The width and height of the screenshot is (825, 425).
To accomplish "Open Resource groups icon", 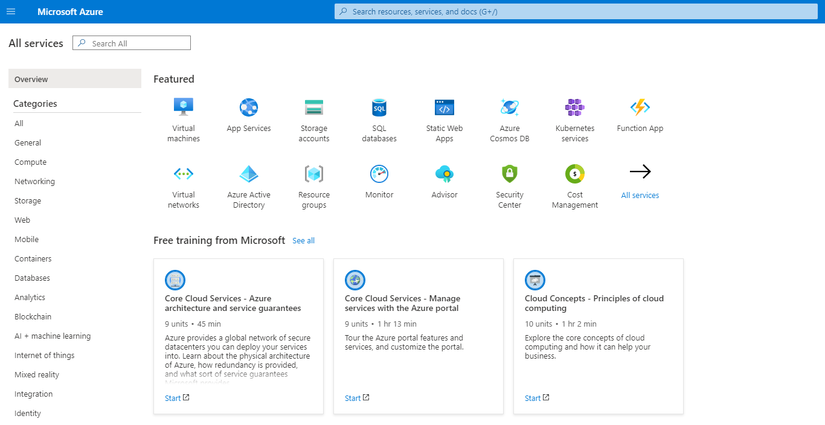I will (314, 174).
